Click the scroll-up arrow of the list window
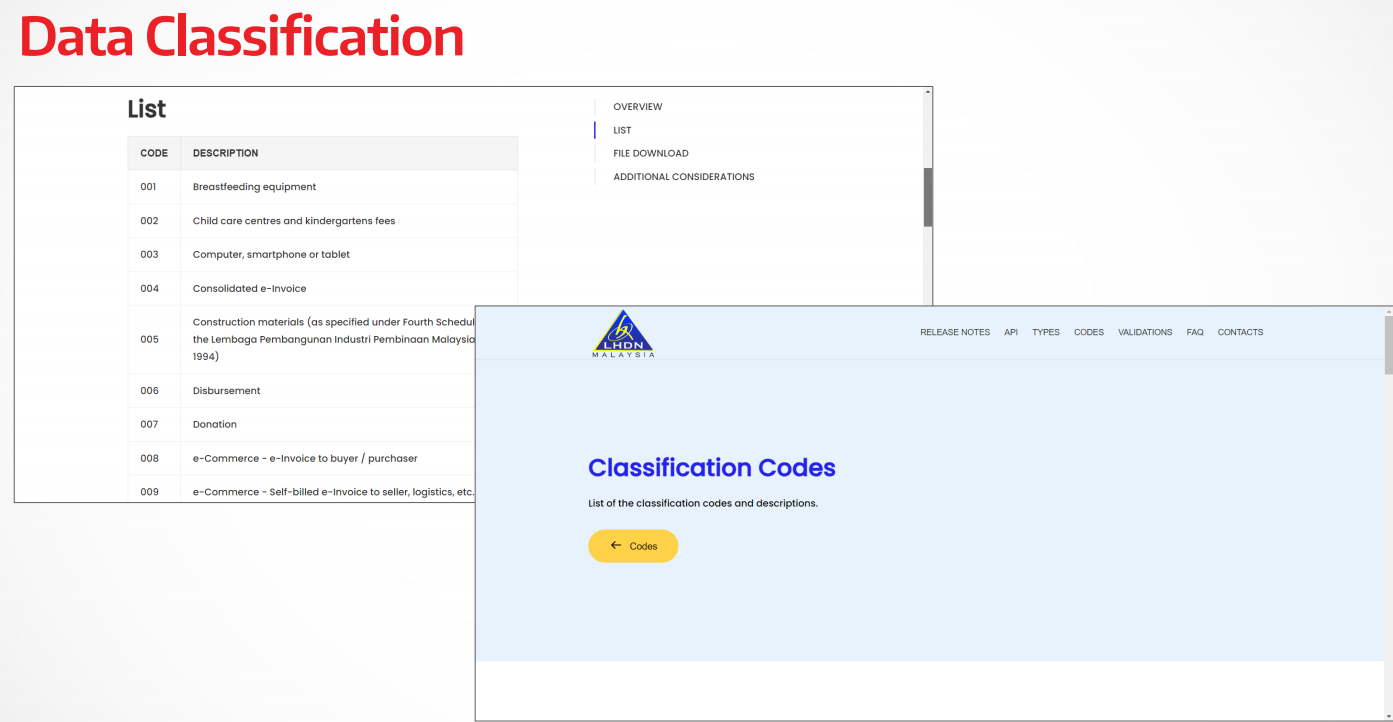Viewport: 1393px width, 722px height. (x=927, y=92)
